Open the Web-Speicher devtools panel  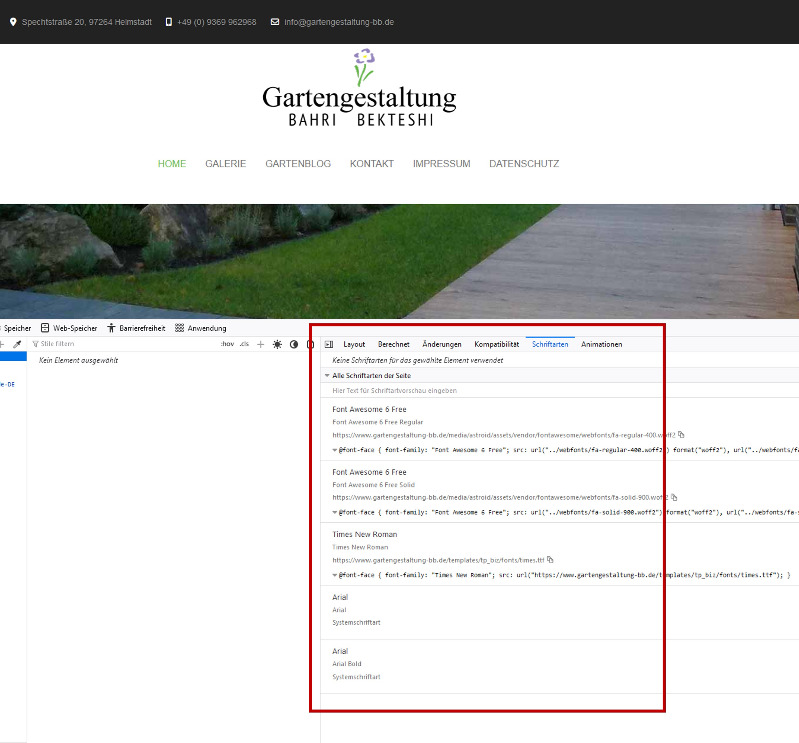(69, 328)
